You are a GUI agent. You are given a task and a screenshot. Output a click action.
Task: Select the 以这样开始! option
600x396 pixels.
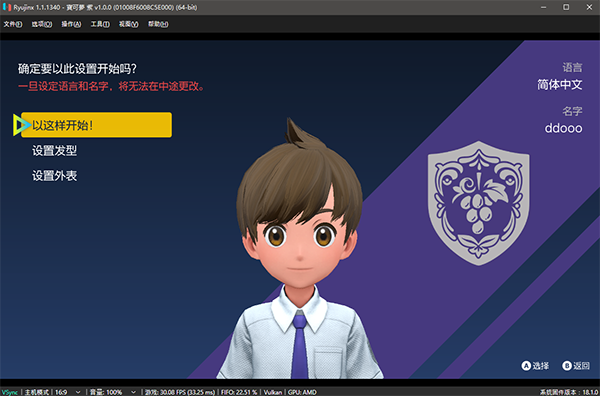[x=96, y=125]
